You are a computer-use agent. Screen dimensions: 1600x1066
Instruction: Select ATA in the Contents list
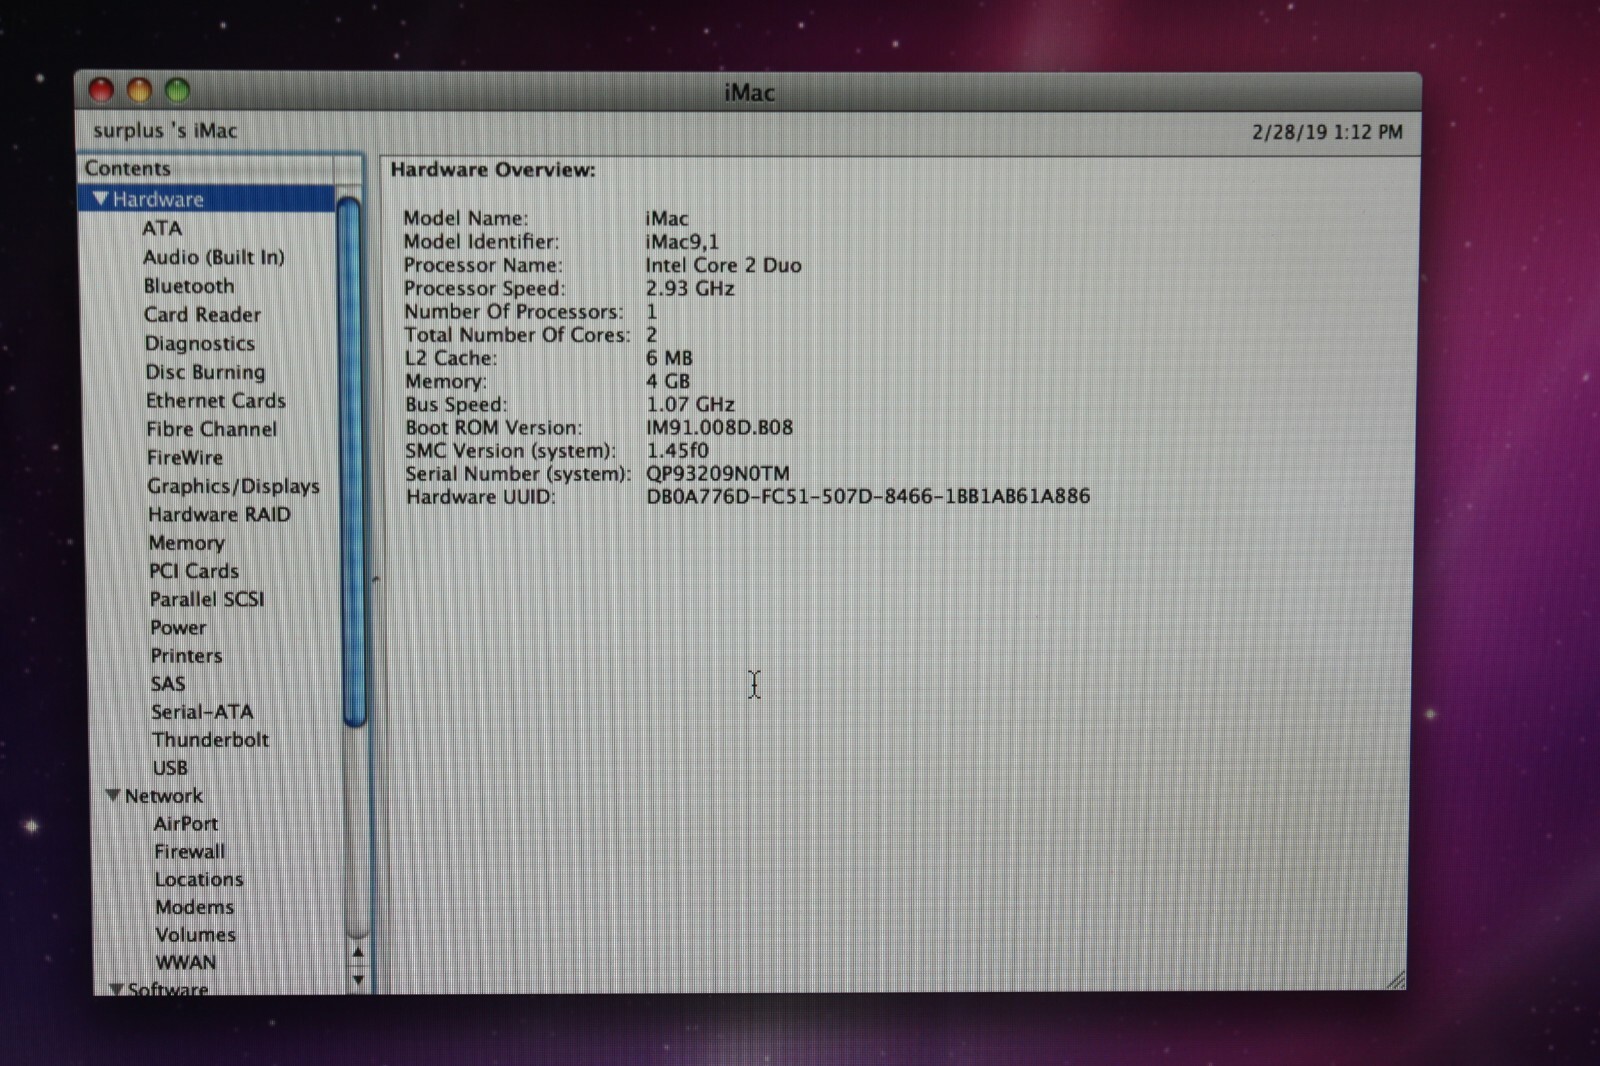162,228
